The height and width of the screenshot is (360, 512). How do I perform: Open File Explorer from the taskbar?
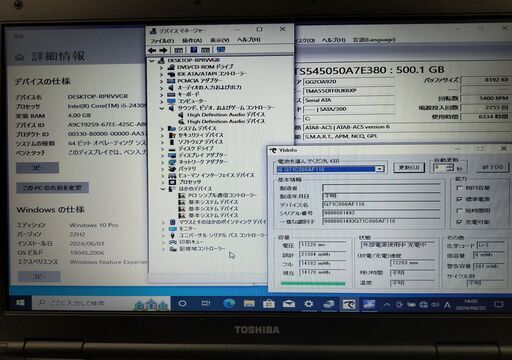tap(249, 304)
